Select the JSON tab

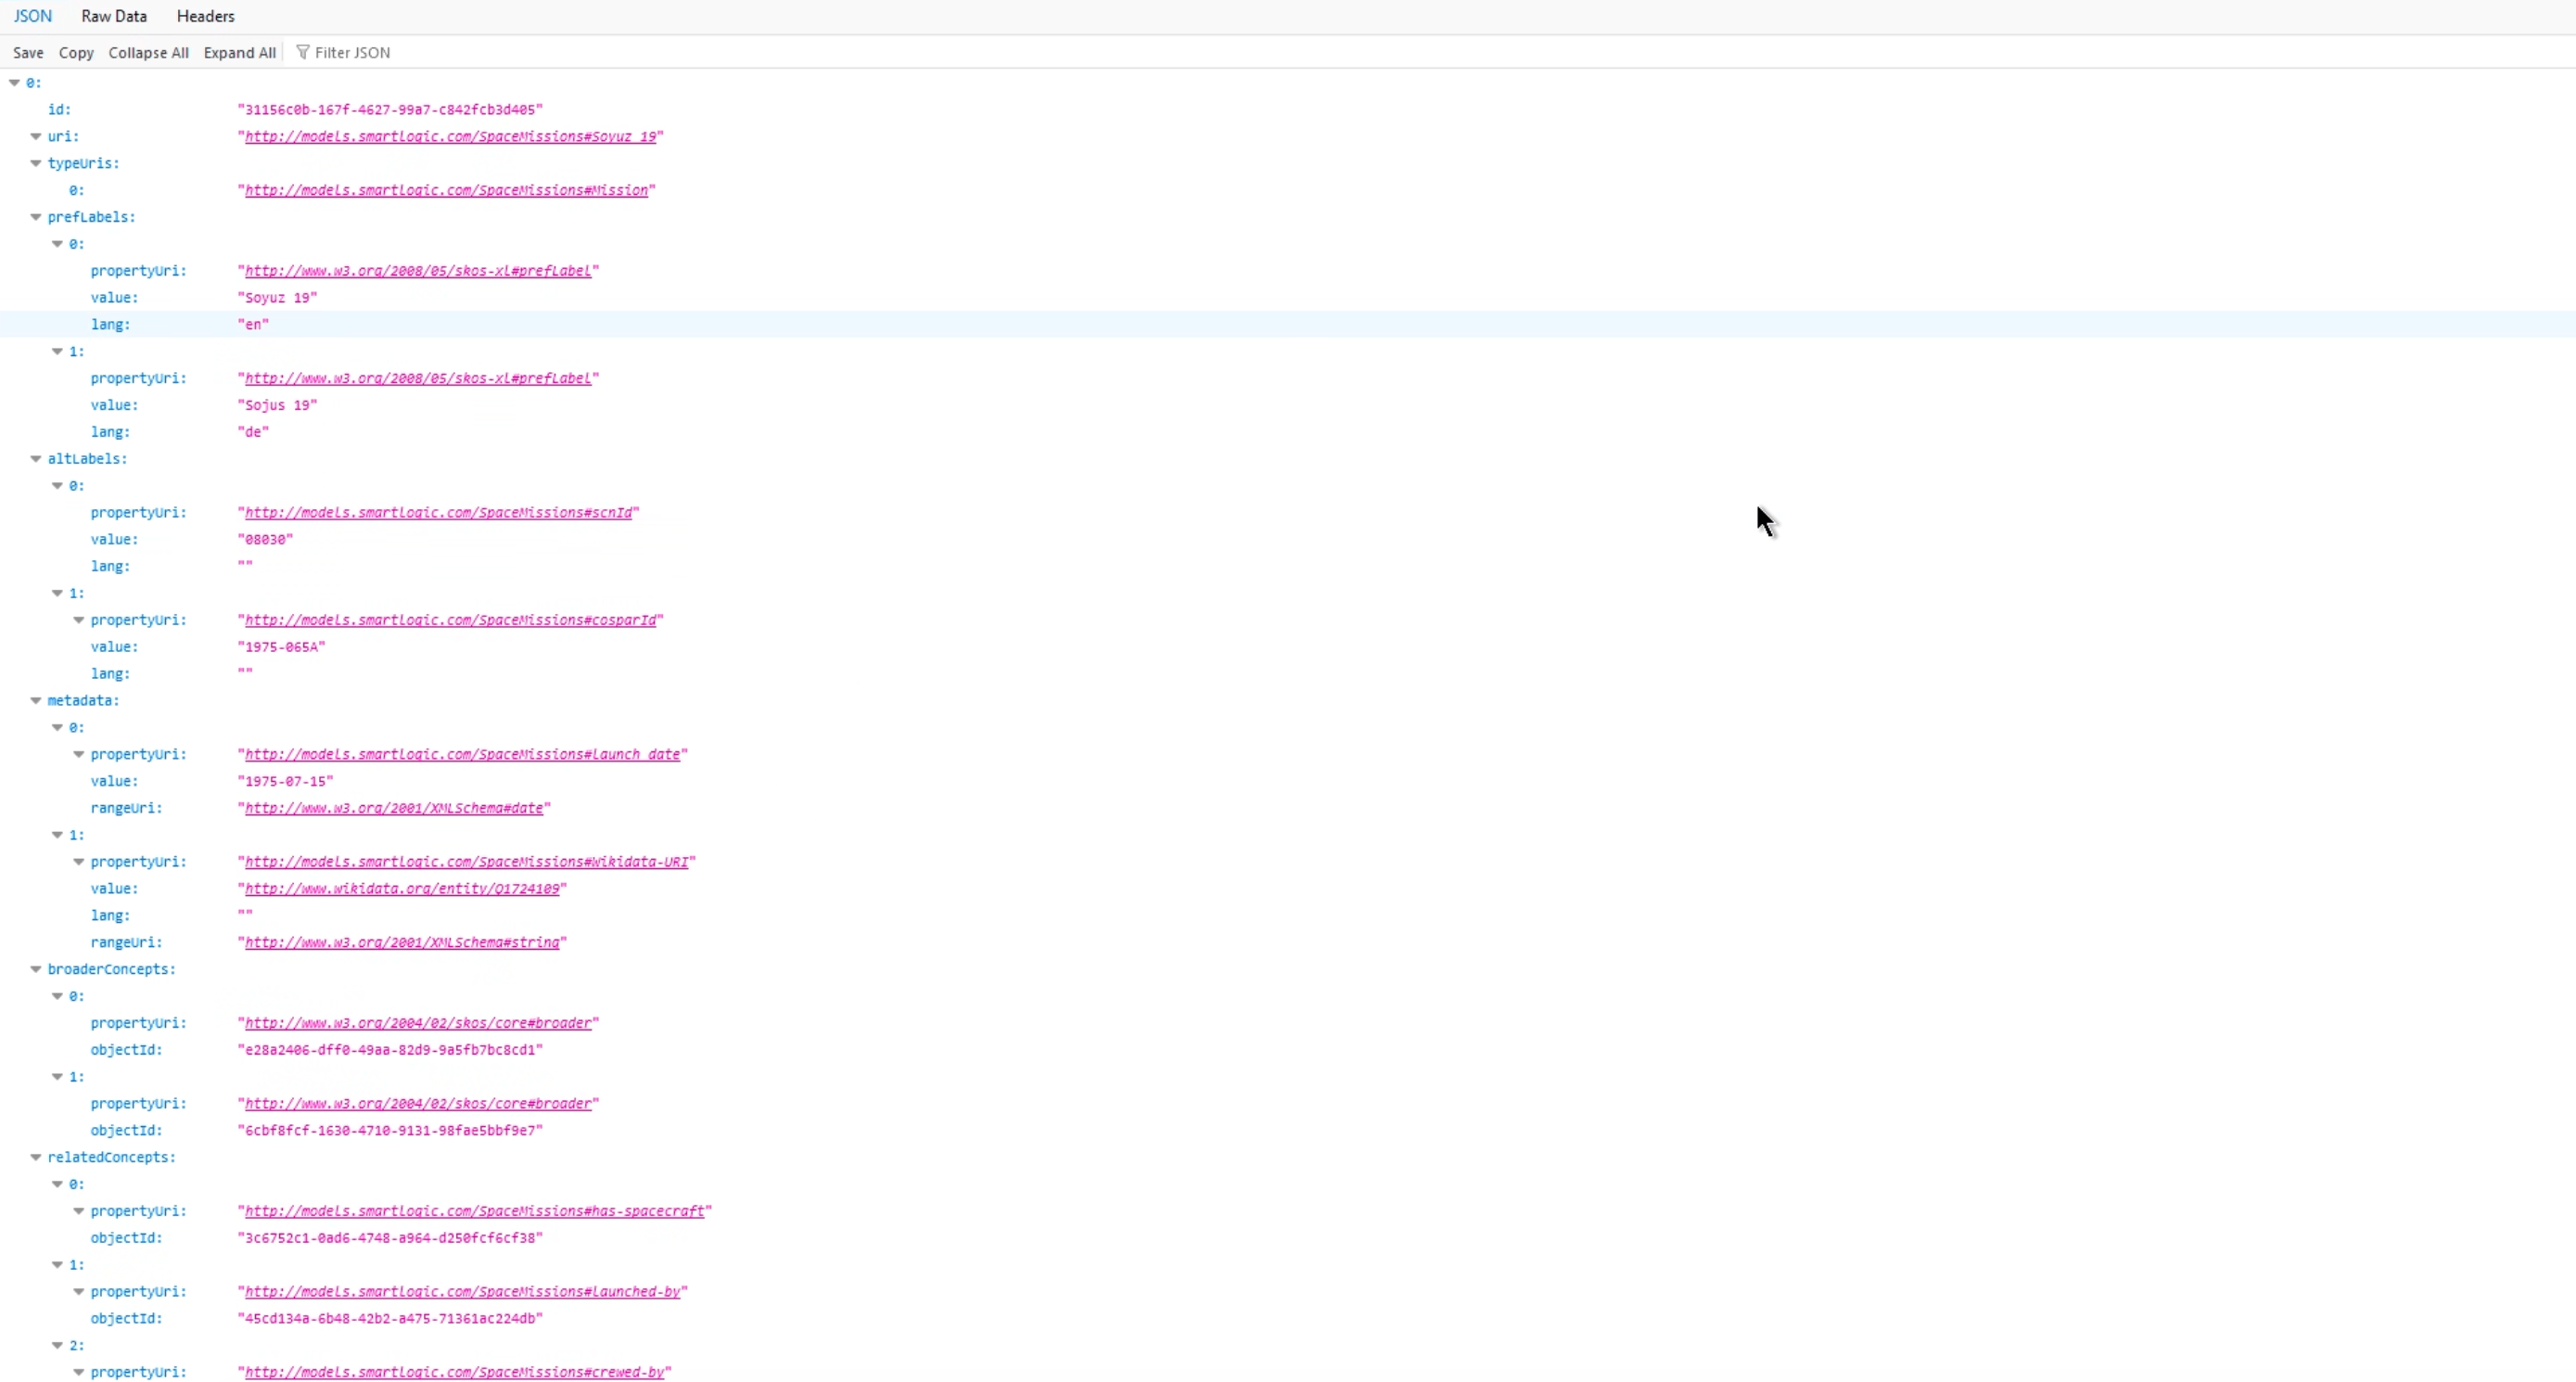(x=32, y=16)
